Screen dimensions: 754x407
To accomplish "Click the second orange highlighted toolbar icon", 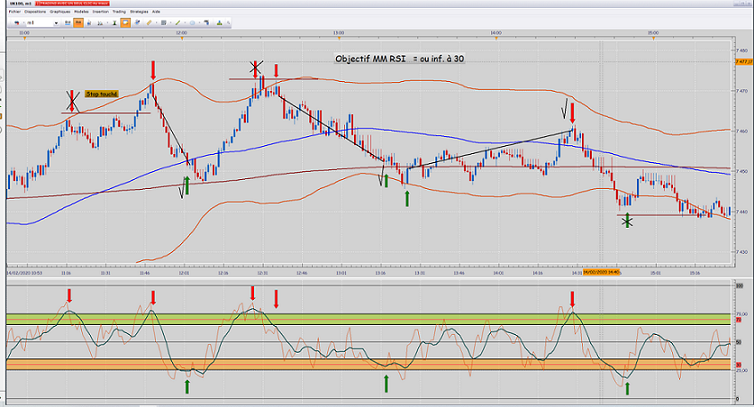I will 125,23.
